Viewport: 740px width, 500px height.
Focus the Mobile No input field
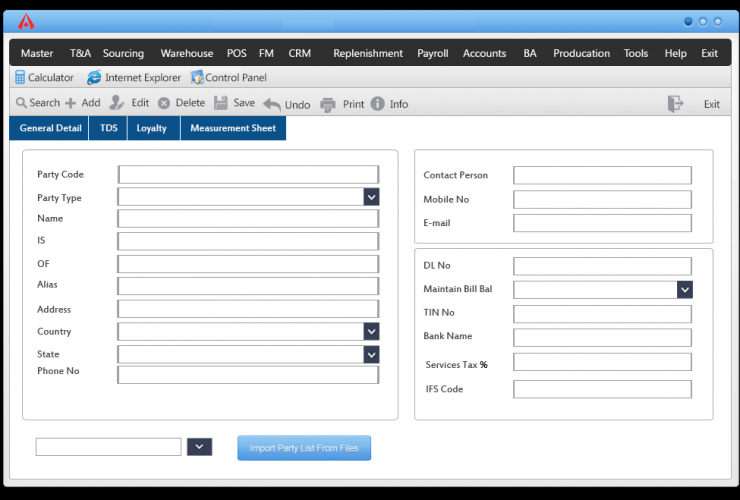tap(603, 199)
